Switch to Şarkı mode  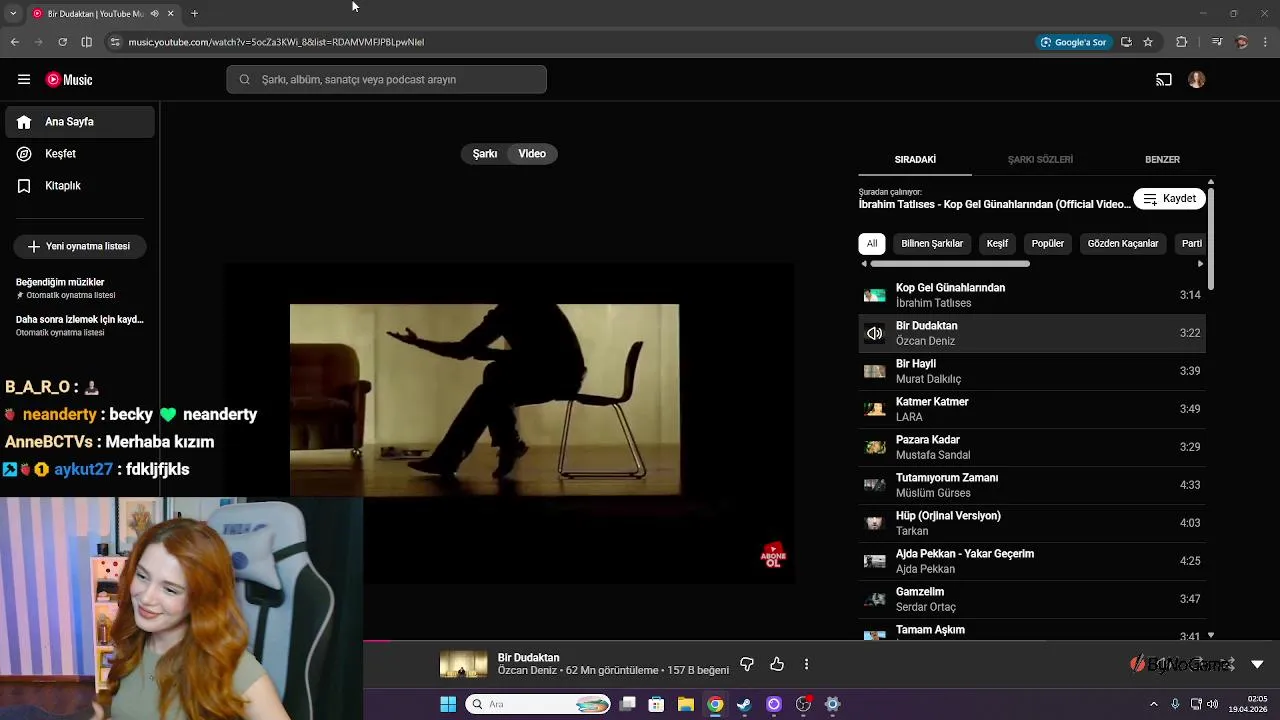pos(485,154)
